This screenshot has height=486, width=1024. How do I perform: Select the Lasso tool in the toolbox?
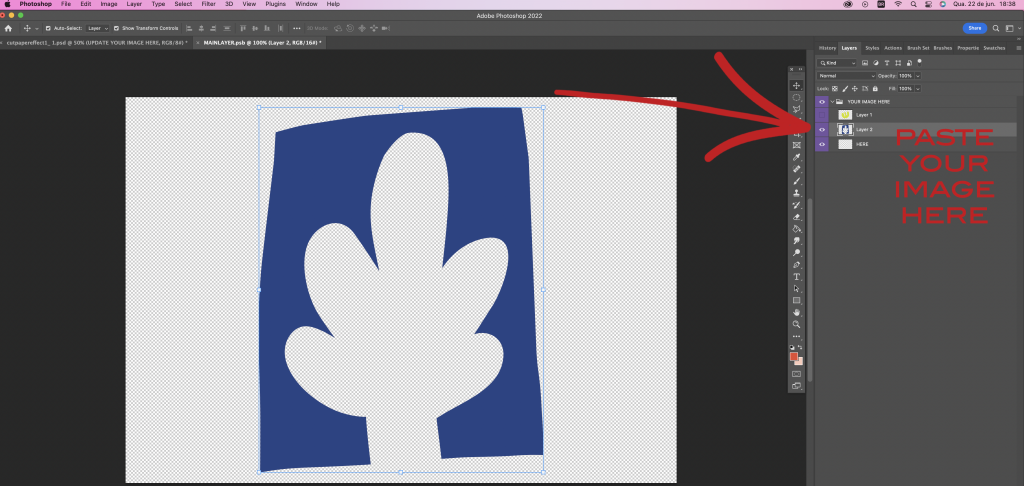pos(796,110)
